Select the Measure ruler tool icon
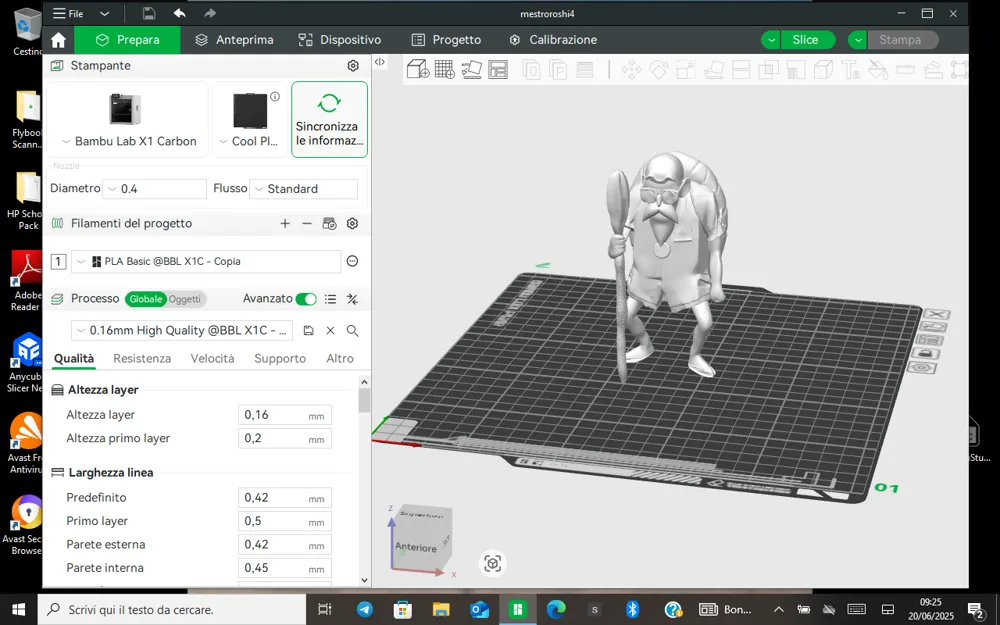The height and width of the screenshot is (625, 1000). [906, 69]
